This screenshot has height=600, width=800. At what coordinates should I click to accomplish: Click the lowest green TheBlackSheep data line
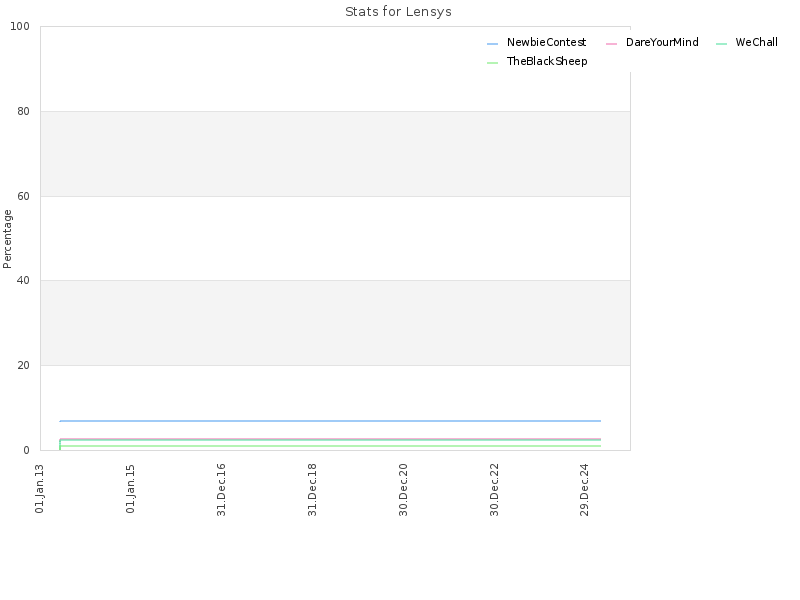point(330,446)
